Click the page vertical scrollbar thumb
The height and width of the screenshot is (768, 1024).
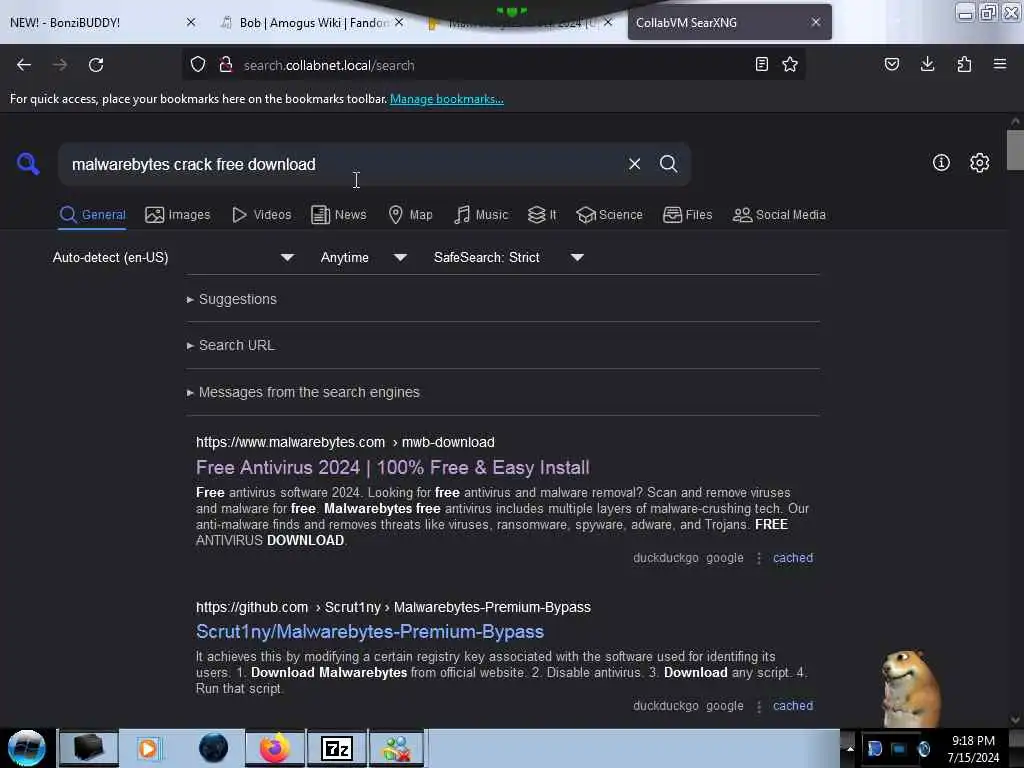[x=1015, y=150]
